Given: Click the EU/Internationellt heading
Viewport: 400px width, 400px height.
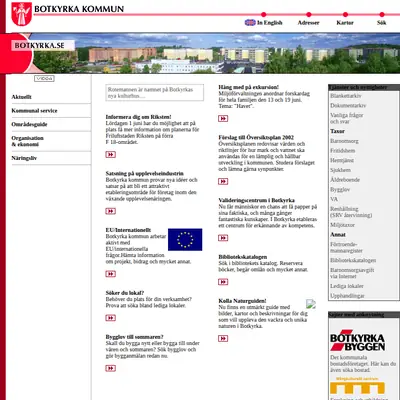Looking at the screenshot, I should pyautogui.click(x=128, y=230).
